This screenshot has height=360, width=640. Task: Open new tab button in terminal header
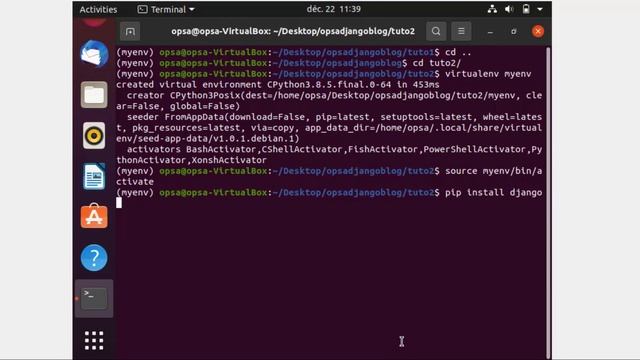[x=130, y=31]
